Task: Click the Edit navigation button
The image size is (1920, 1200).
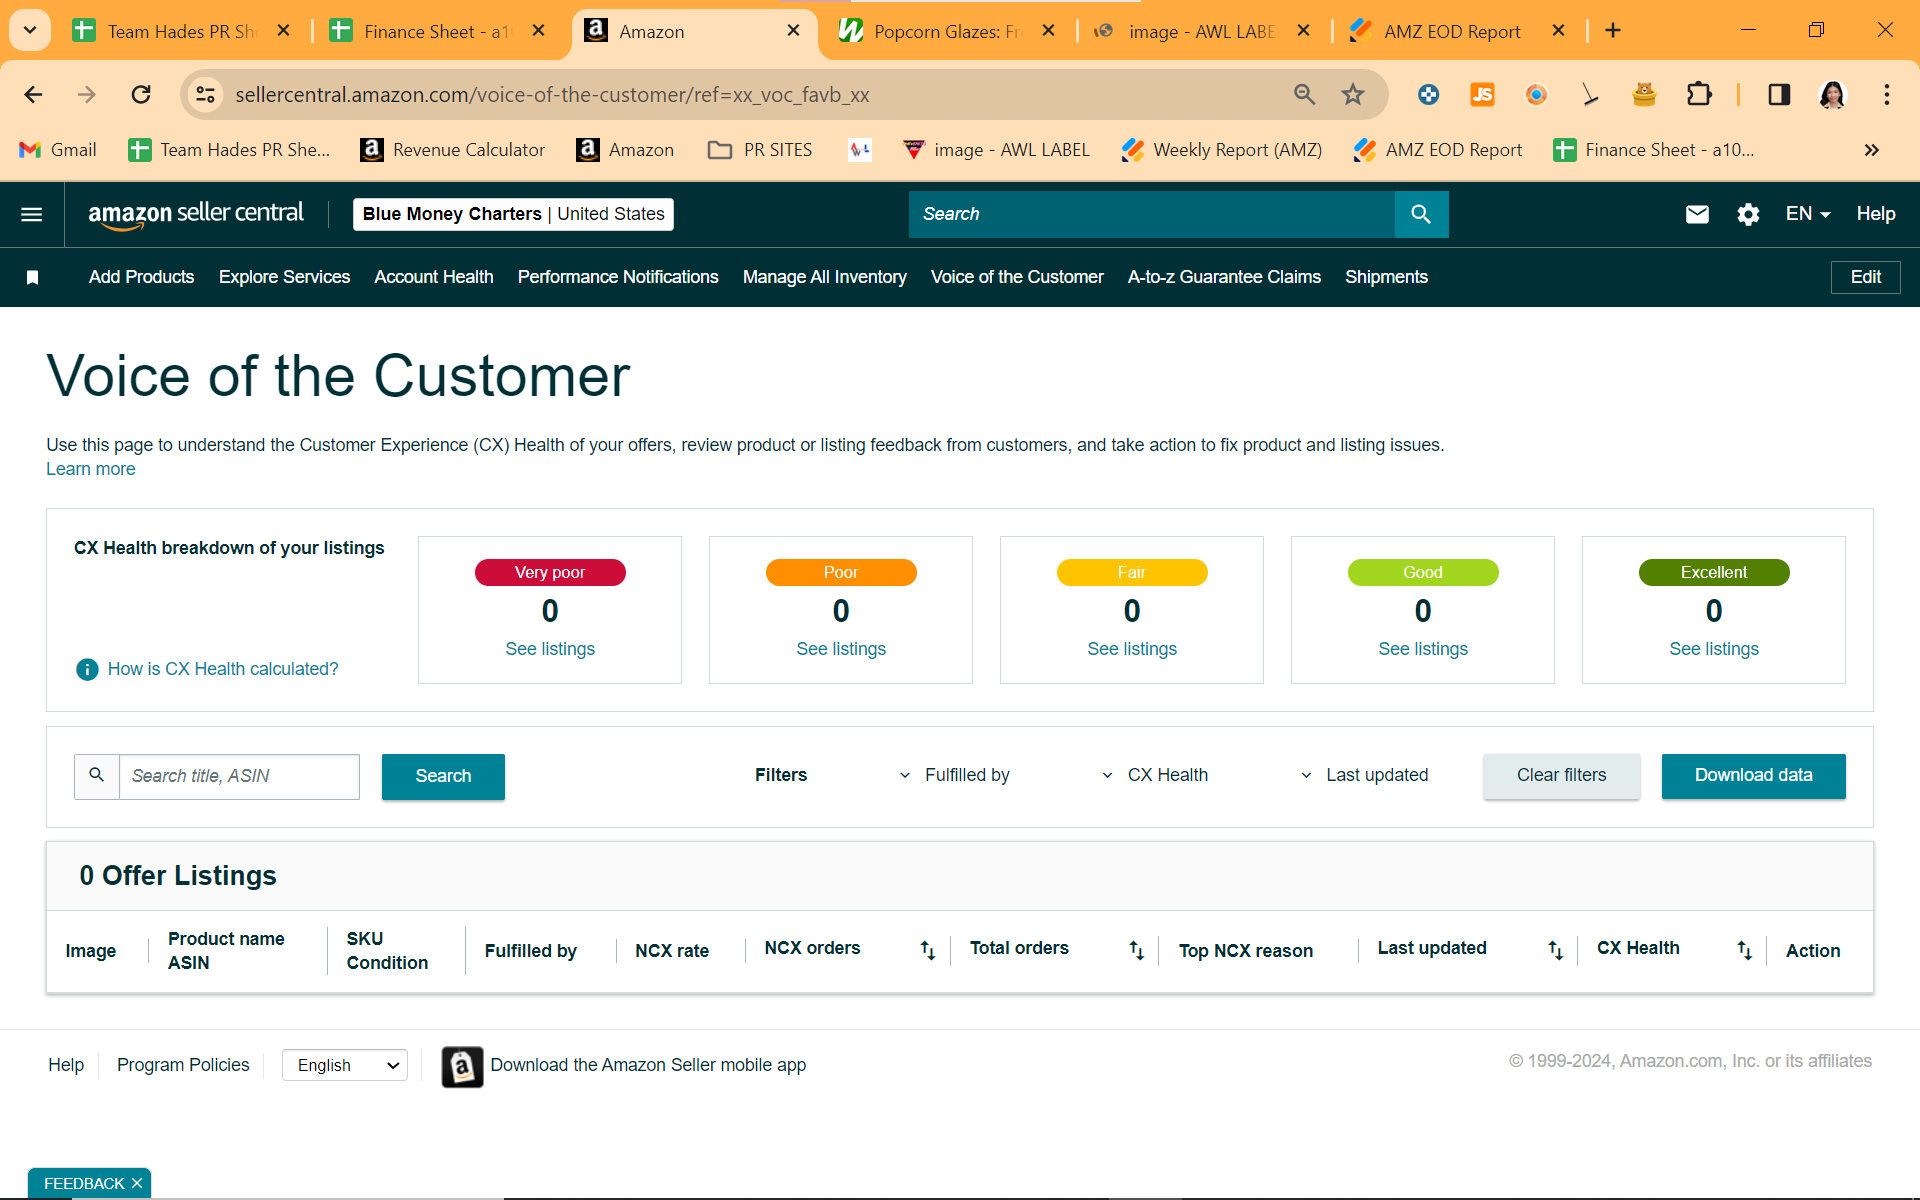Action: coord(1865,277)
